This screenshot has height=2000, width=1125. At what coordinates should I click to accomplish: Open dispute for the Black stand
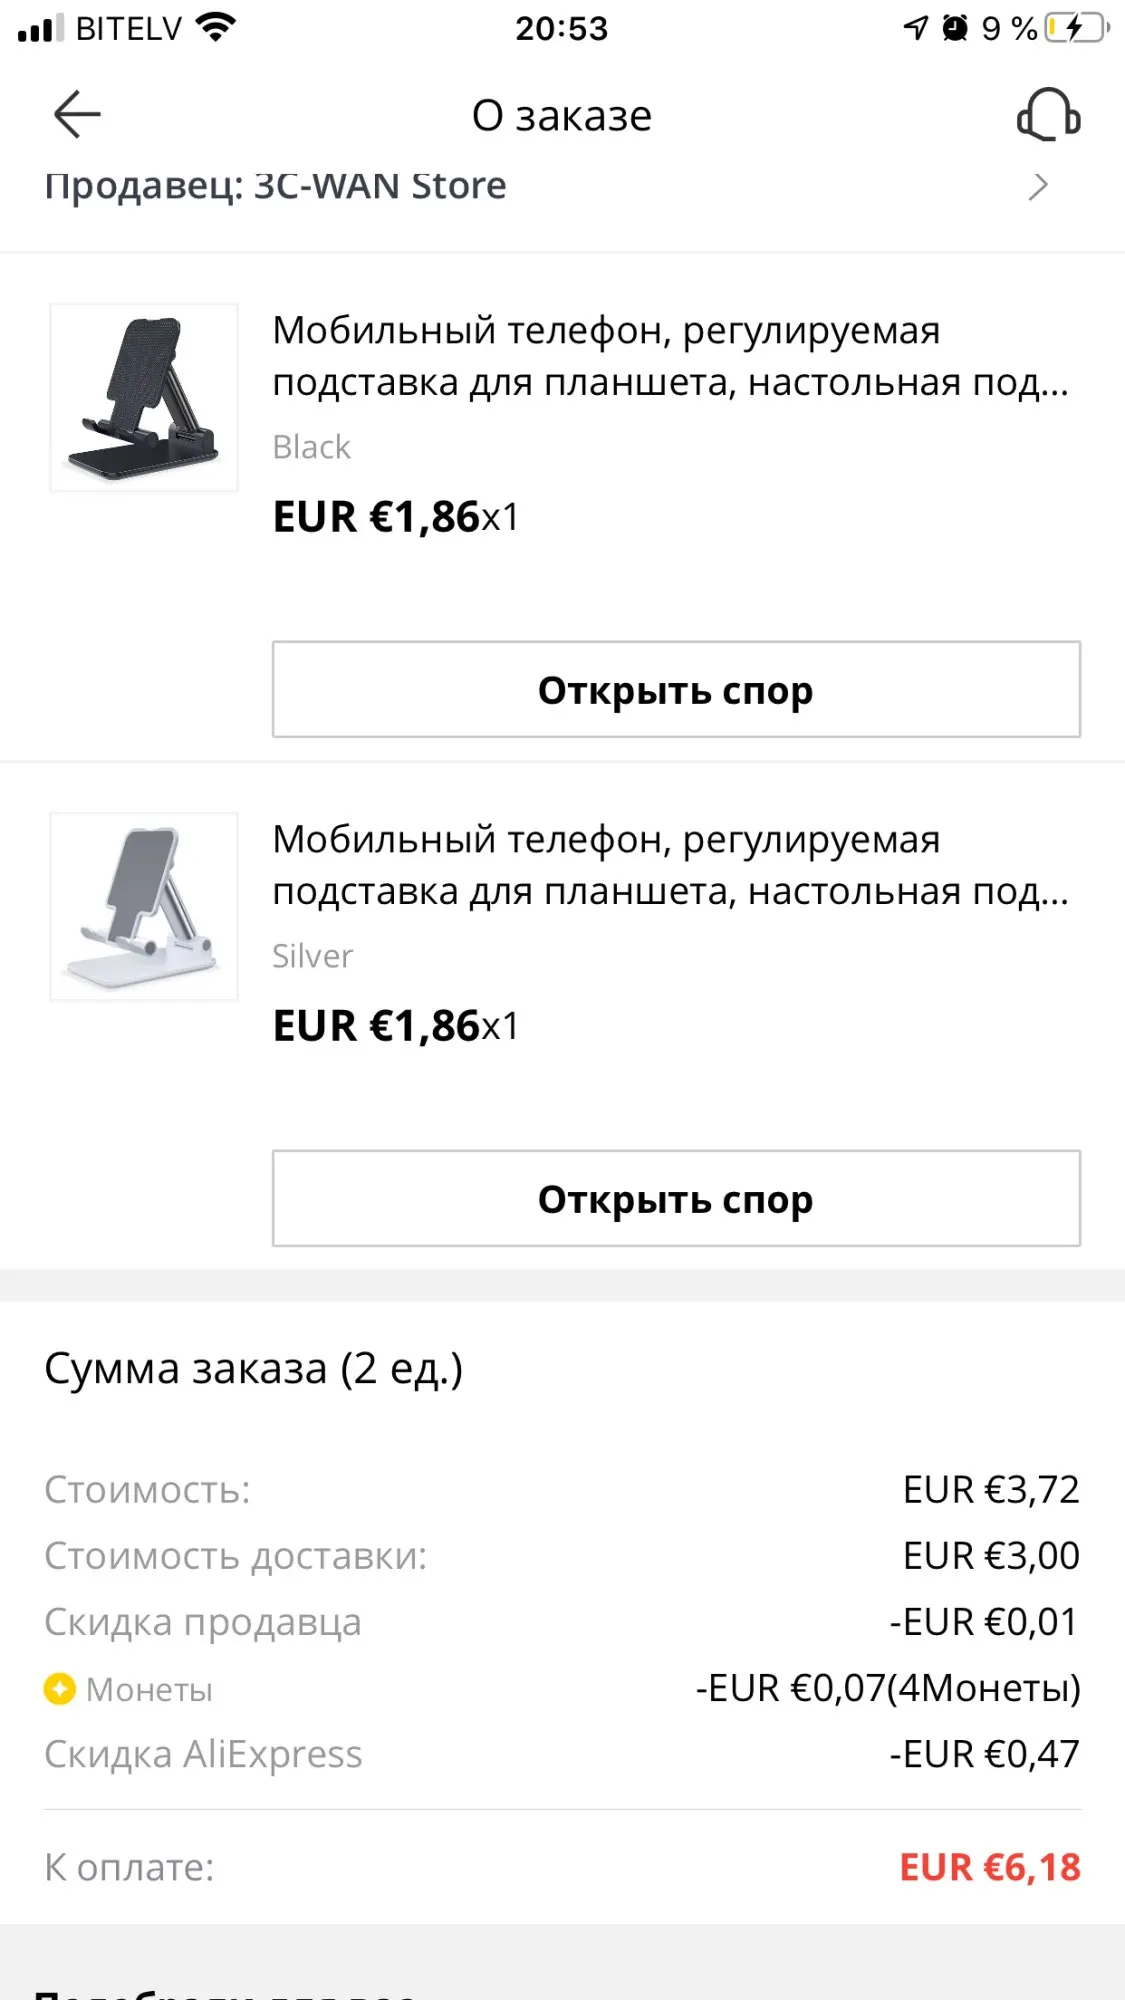click(x=676, y=690)
